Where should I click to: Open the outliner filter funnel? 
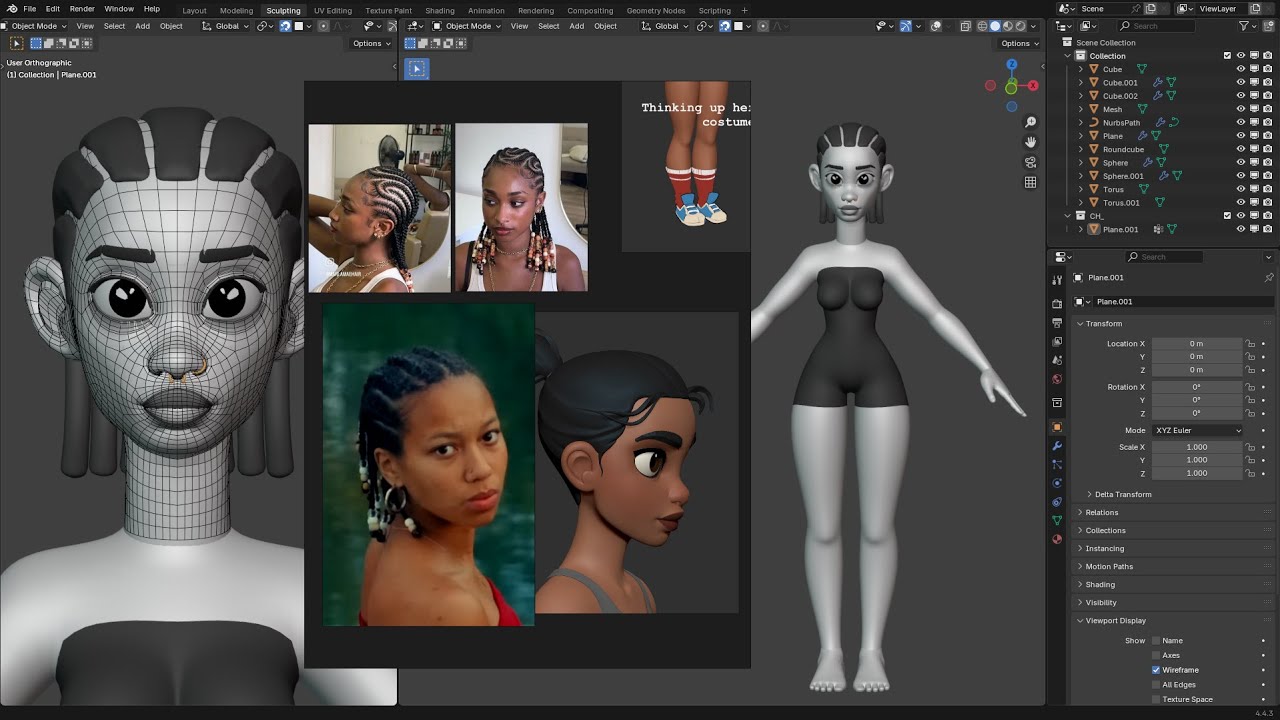click(x=1245, y=26)
